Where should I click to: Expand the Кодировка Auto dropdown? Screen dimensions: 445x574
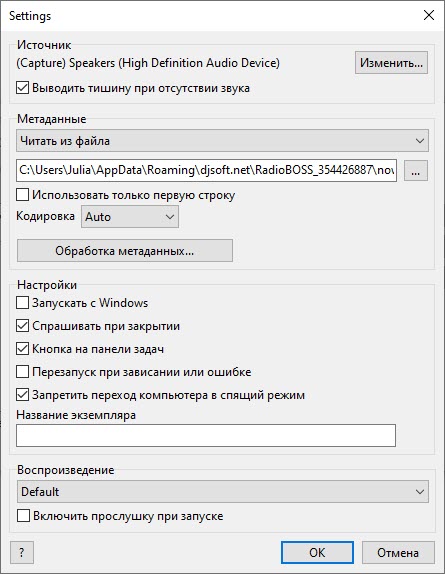pos(130,217)
